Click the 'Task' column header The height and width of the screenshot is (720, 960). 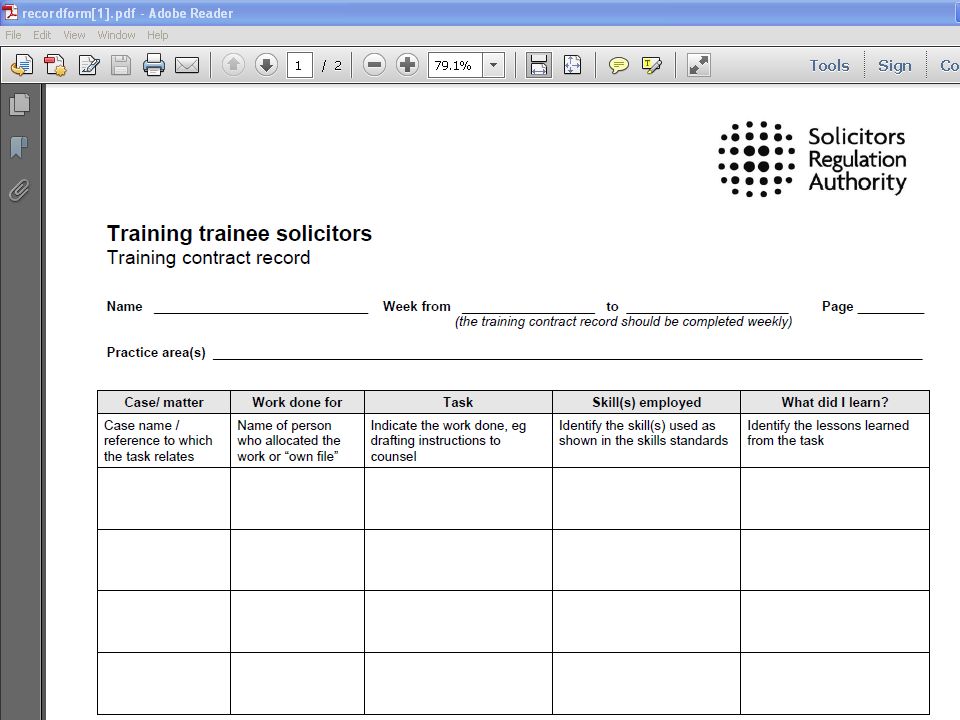coord(459,402)
